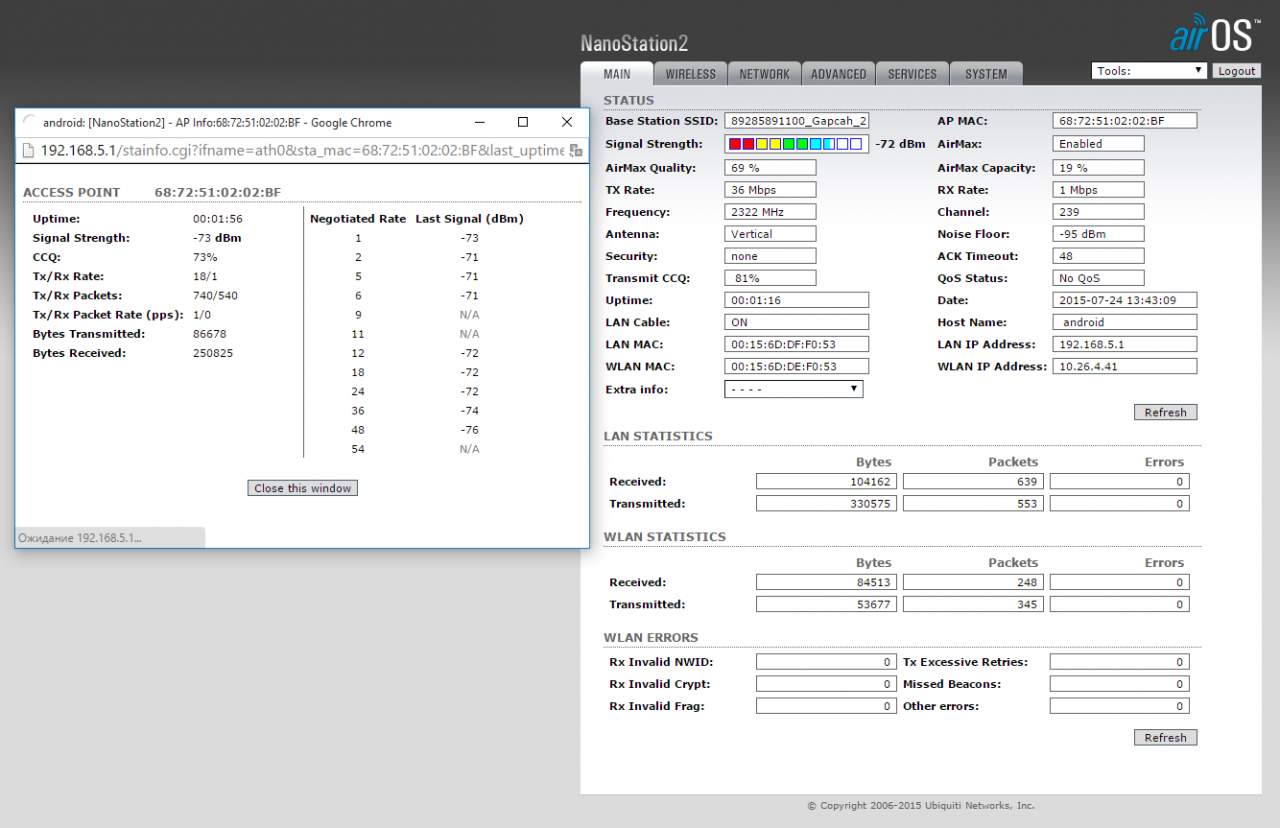Image resolution: width=1280 pixels, height=828 pixels.
Task: Expand the Extra info dropdown
Action: pos(793,389)
